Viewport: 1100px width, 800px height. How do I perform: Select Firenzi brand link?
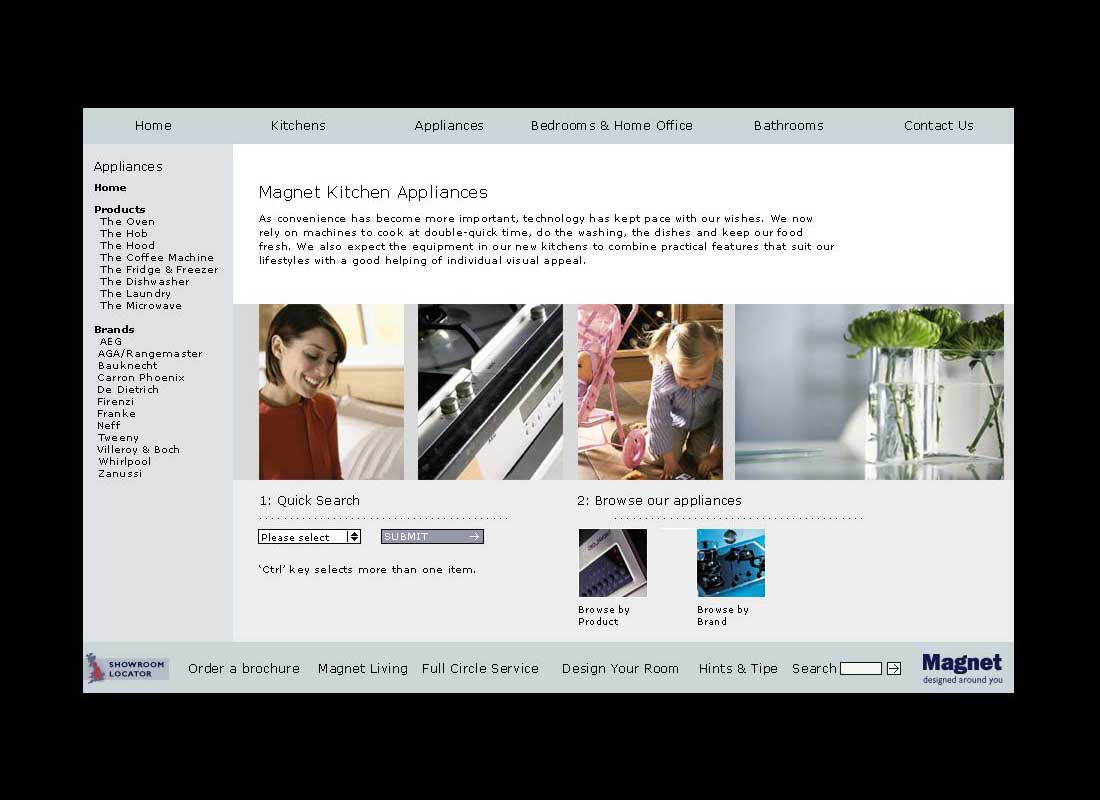115,401
